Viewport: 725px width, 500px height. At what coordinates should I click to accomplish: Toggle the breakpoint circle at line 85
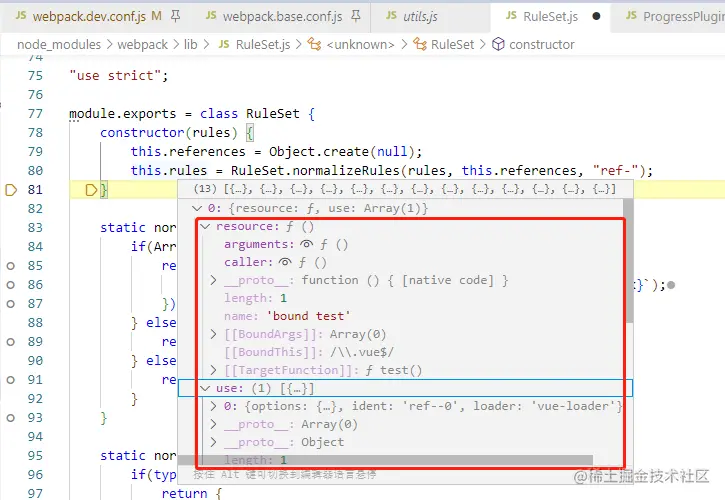pos(11,266)
